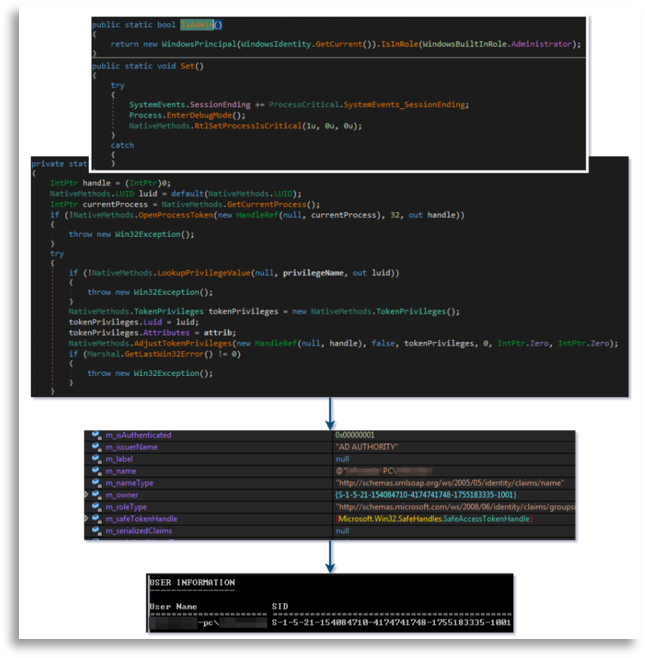Image resolution: width=645 pixels, height=658 pixels.
Task: Expand the m_owner tree node
Action: coord(87,495)
